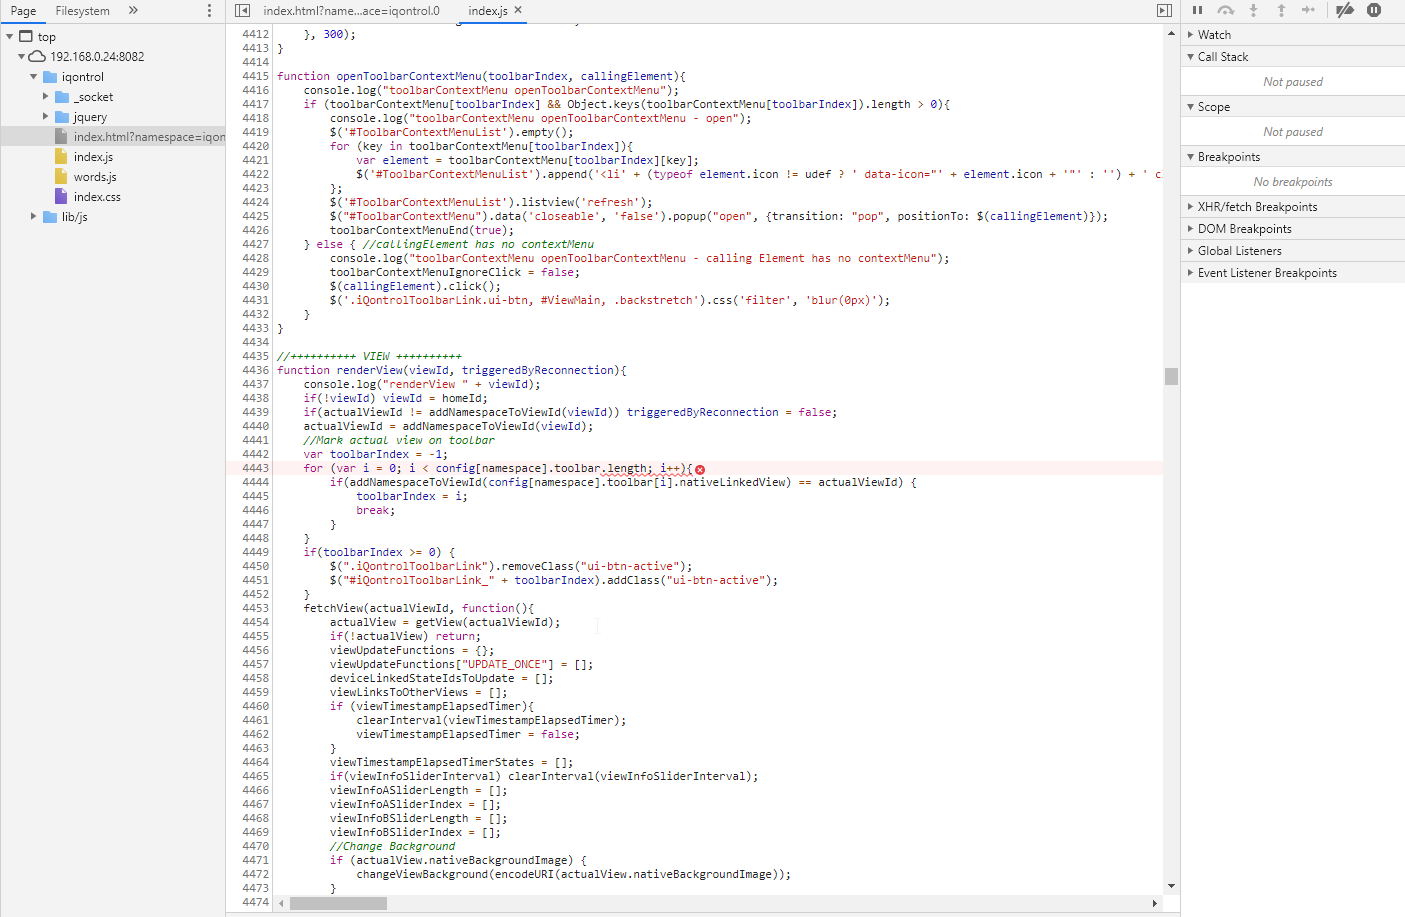Hide the debugger sidebar icon
The height and width of the screenshot is (917, 1405).
click(1164, 10)
